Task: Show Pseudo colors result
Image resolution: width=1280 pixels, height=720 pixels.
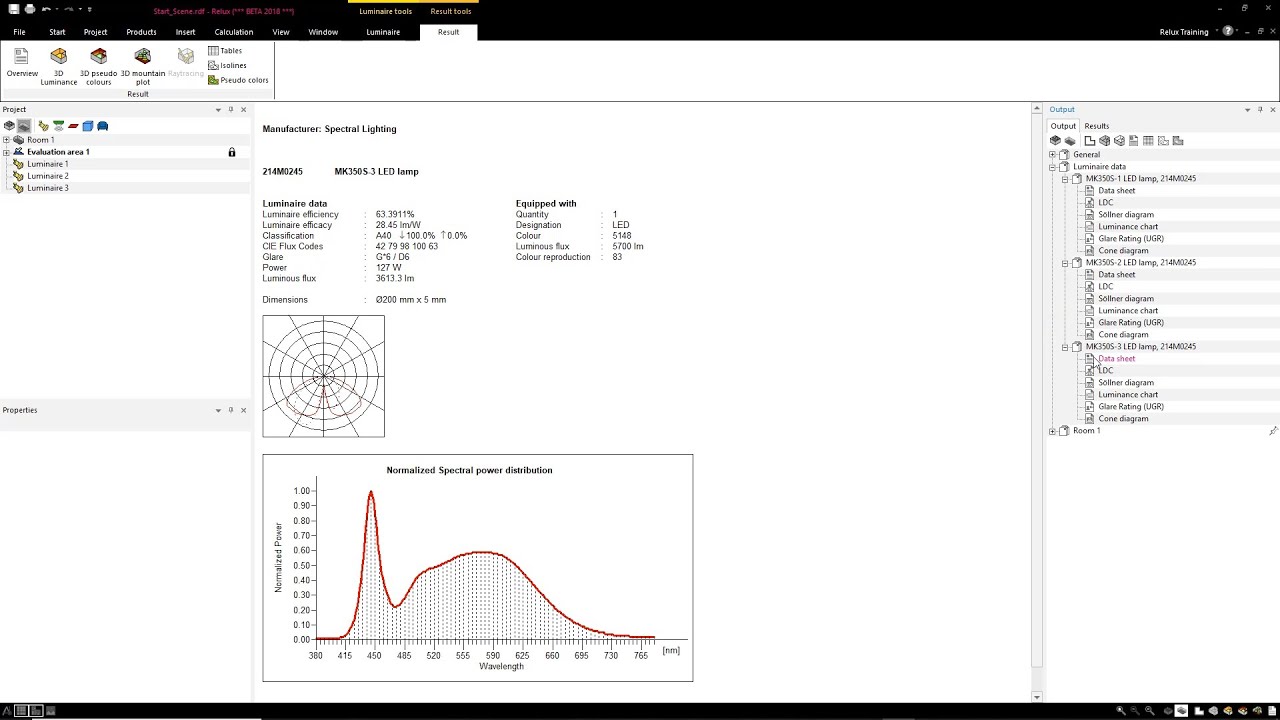Action: pos(238,80)
